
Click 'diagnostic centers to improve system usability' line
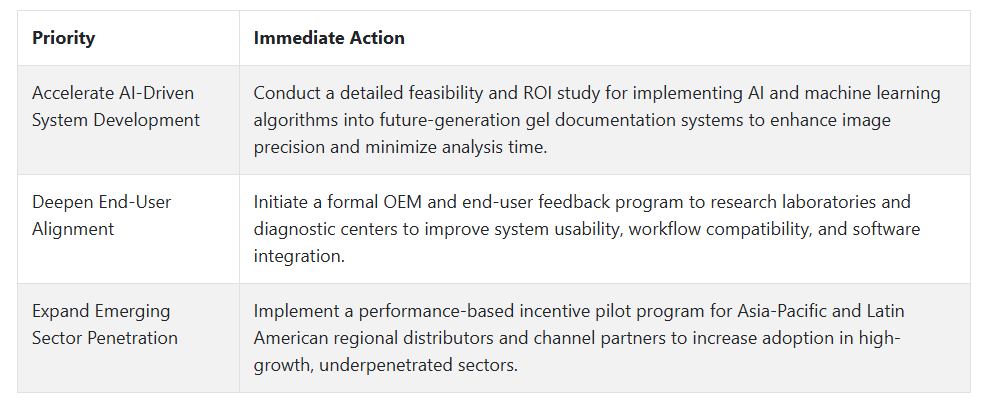(438, 229)
